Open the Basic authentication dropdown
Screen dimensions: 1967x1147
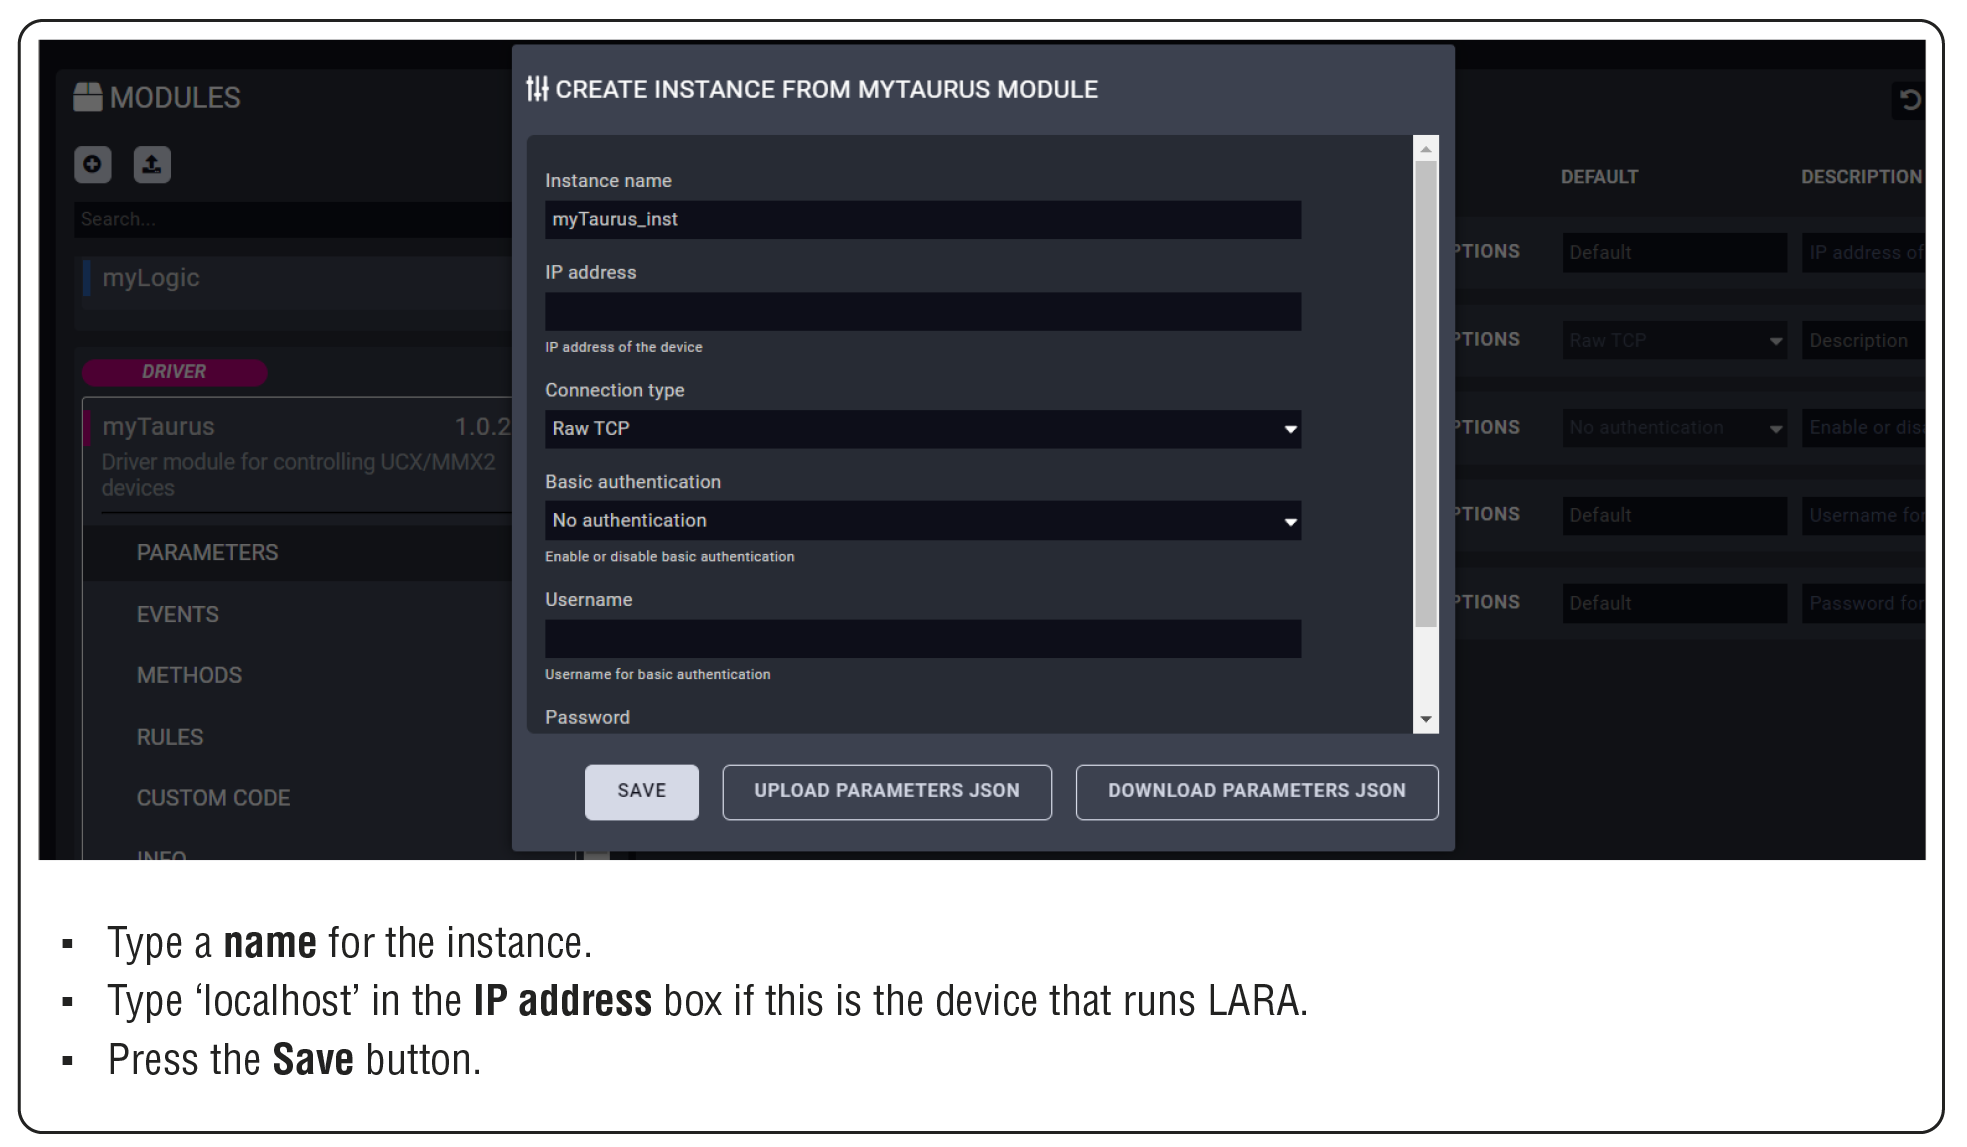click(x=922, y=521)
